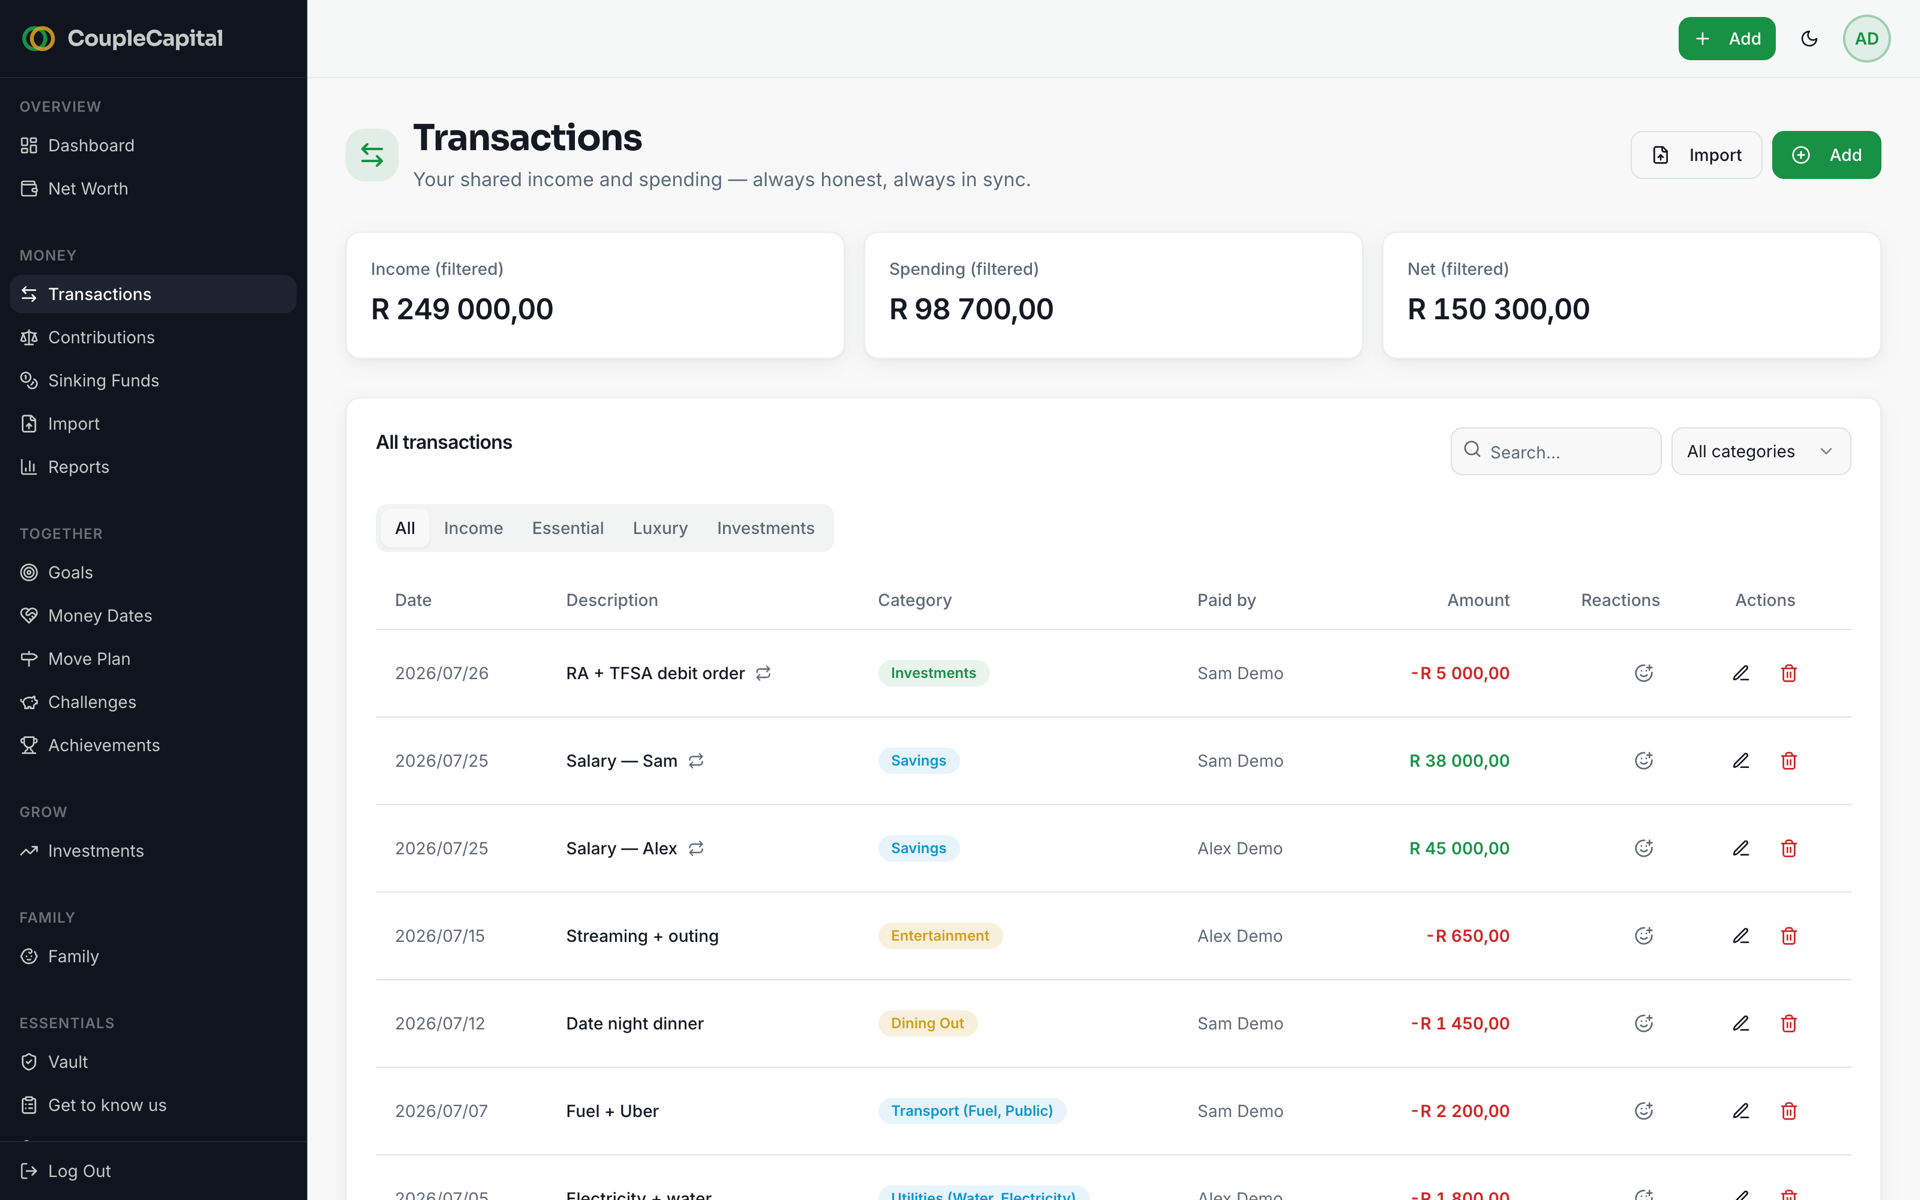Delete the Salary — Sam transaction
The height and width of the screenshot is (1200, 1920).
click(x=1789, y=760)
